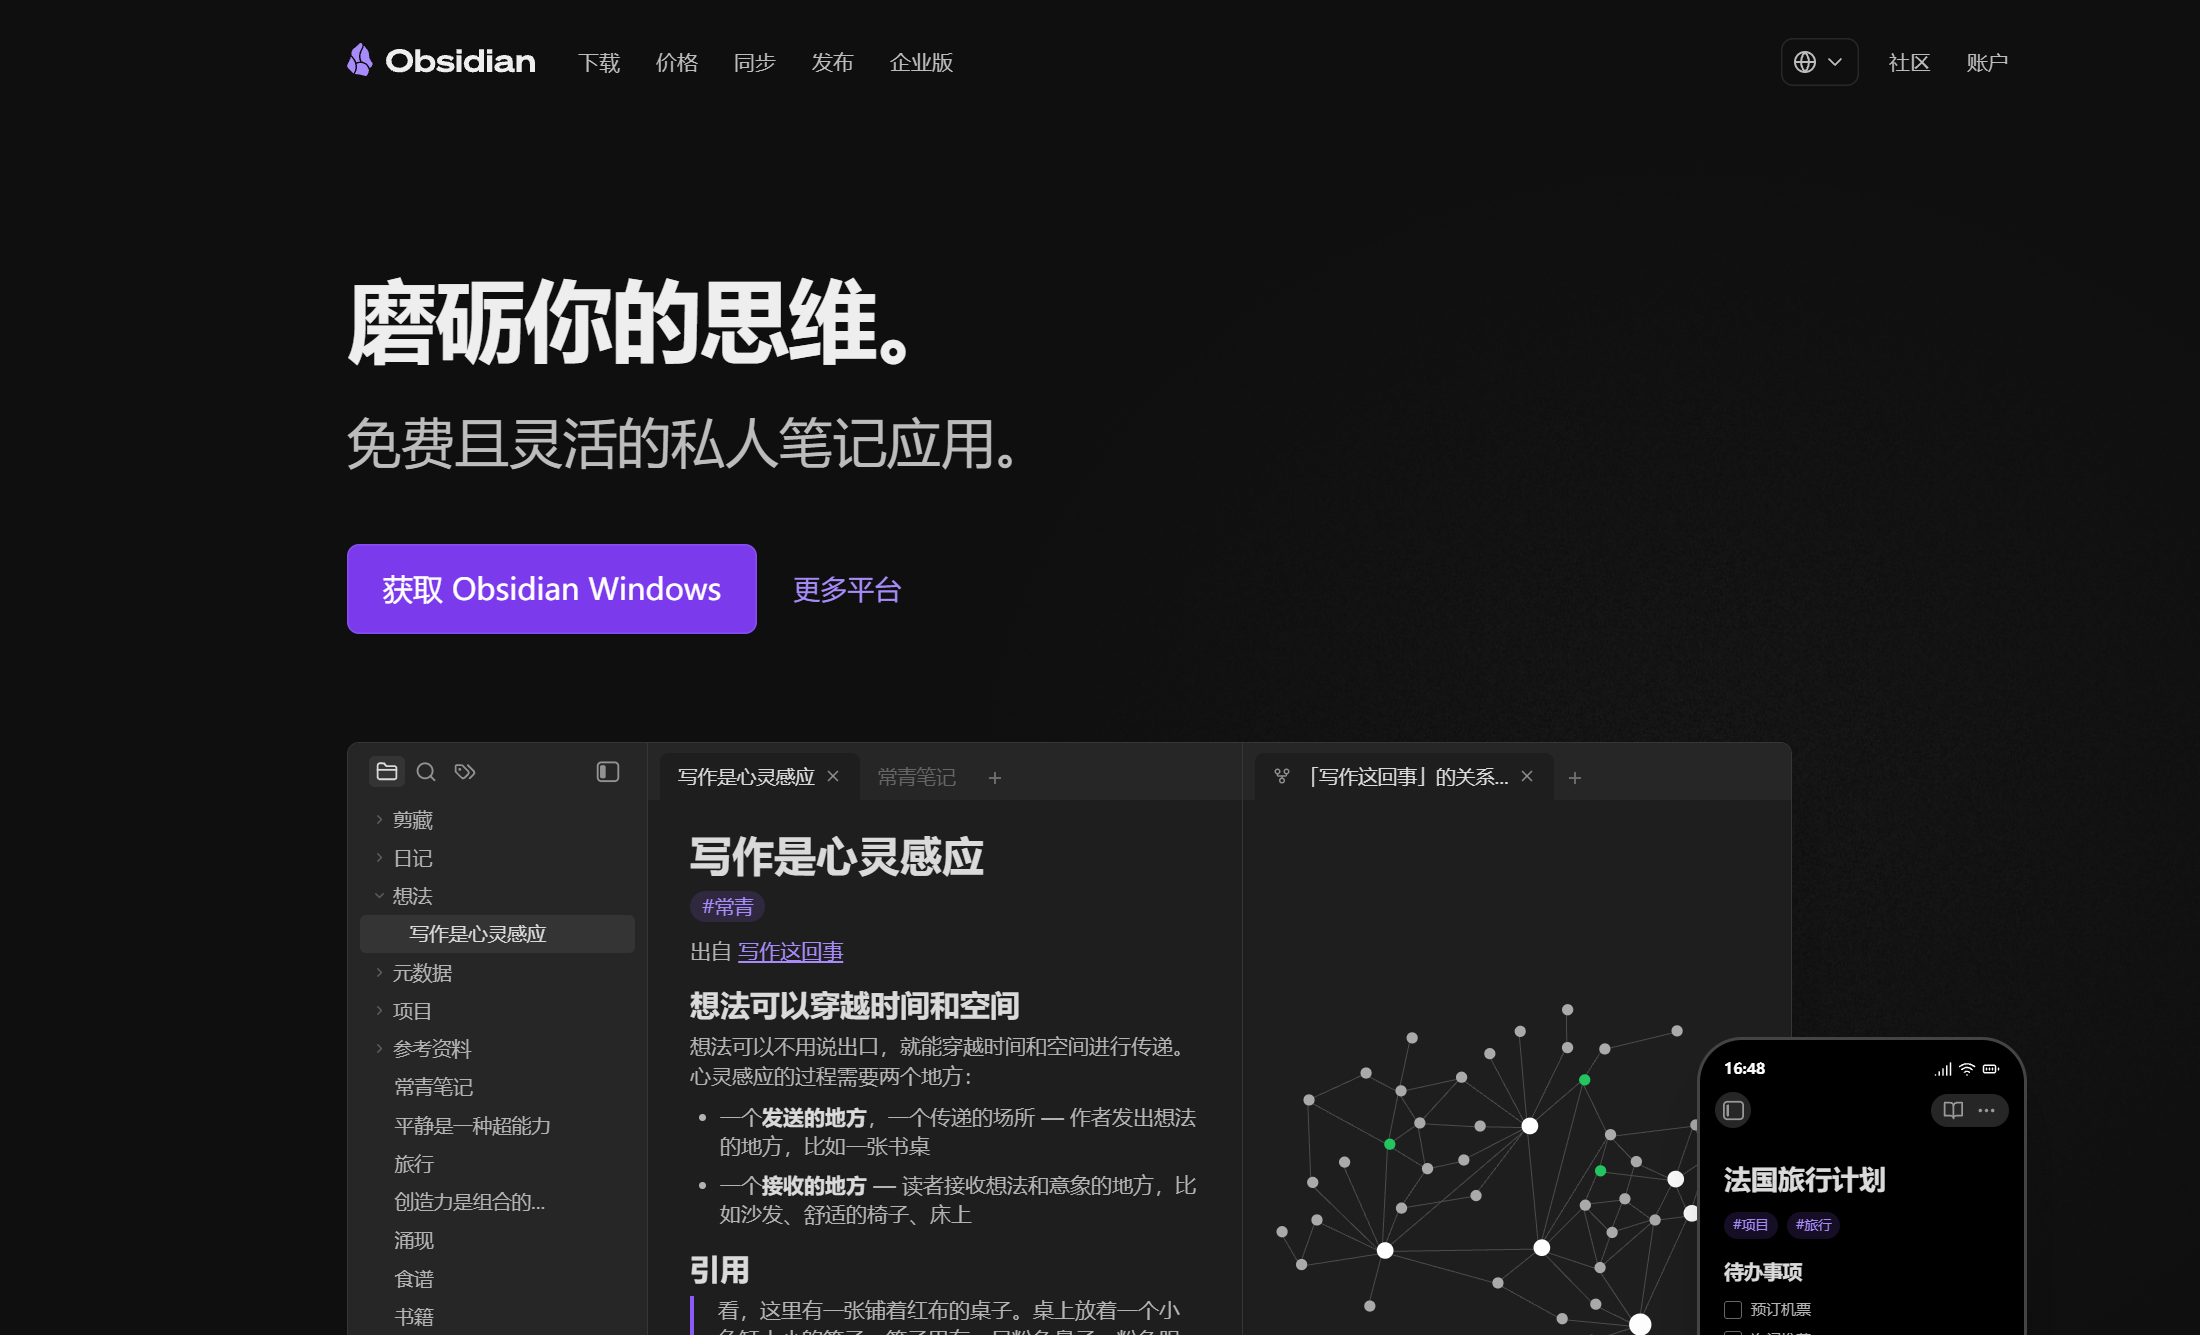This screenshot has height=1335, width=2200.
Task: Open the 更多平台 link
Action: (x=847, y=589)
